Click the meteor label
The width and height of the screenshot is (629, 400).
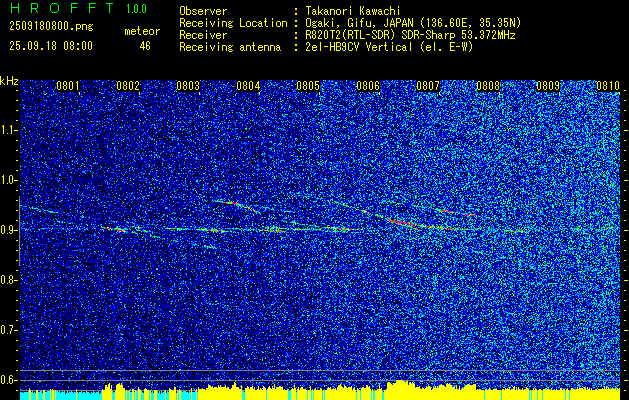142,31
